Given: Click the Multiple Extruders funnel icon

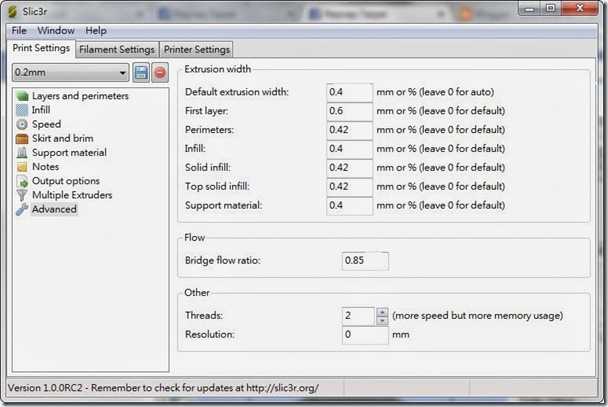Looking at the screenshot, I should tap(22, 195).
